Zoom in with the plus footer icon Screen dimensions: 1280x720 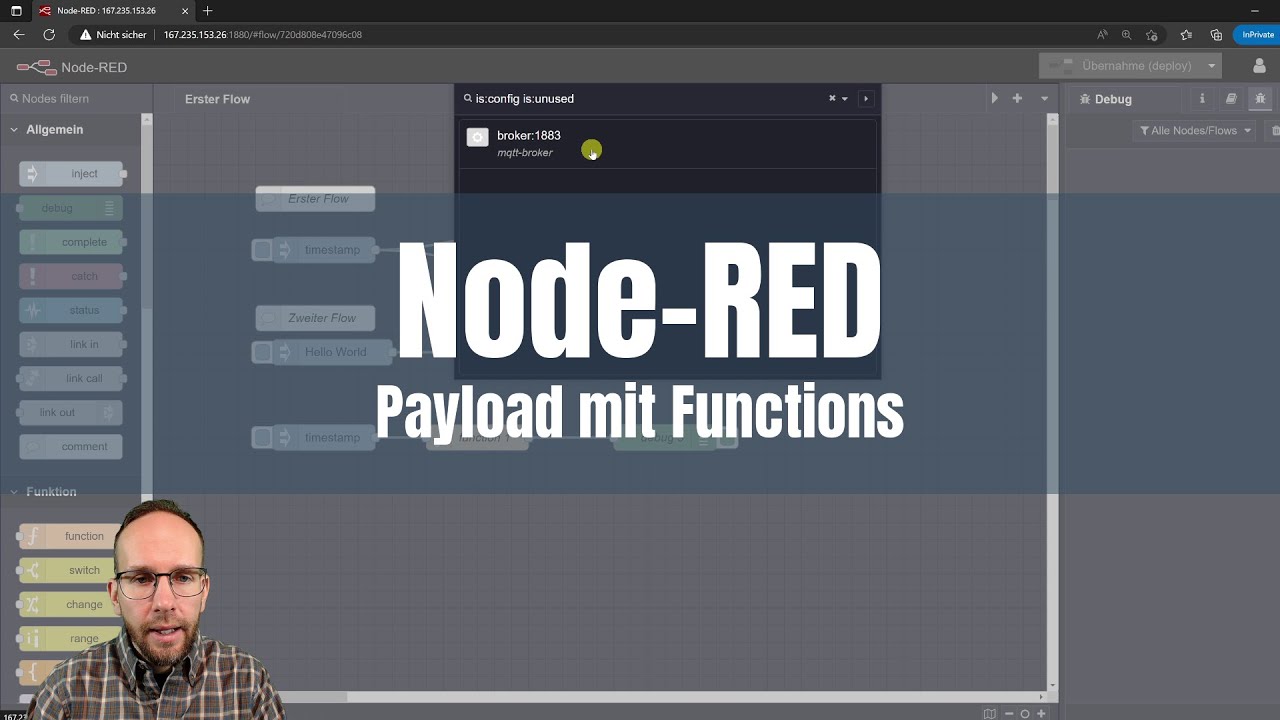[x=1041, y=713]
